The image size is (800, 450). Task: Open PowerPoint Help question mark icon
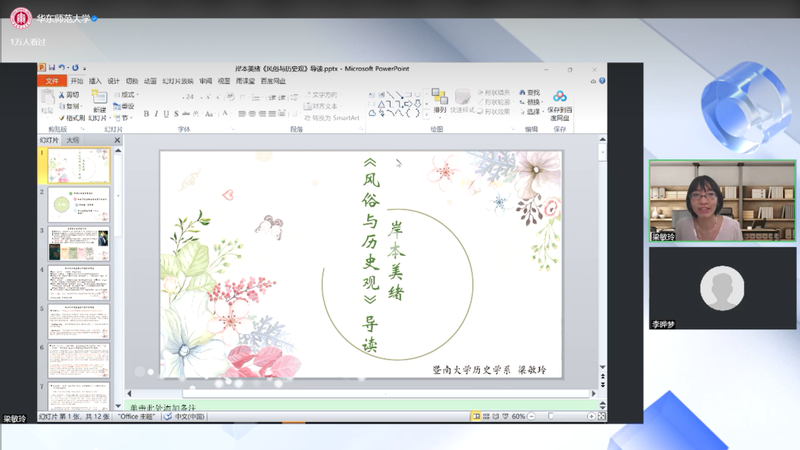tap(602, 81)
